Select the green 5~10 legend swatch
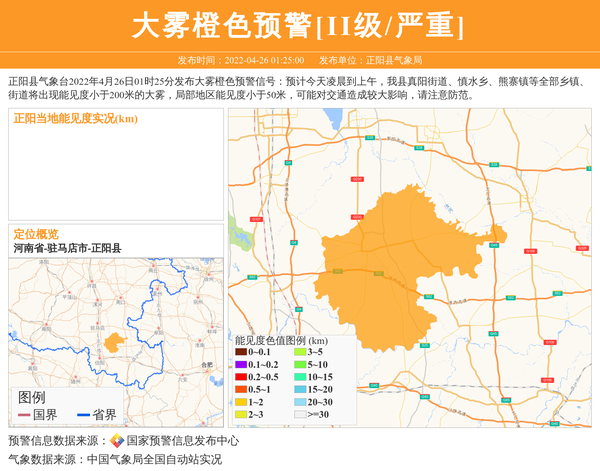 click(x=299, y=365)
